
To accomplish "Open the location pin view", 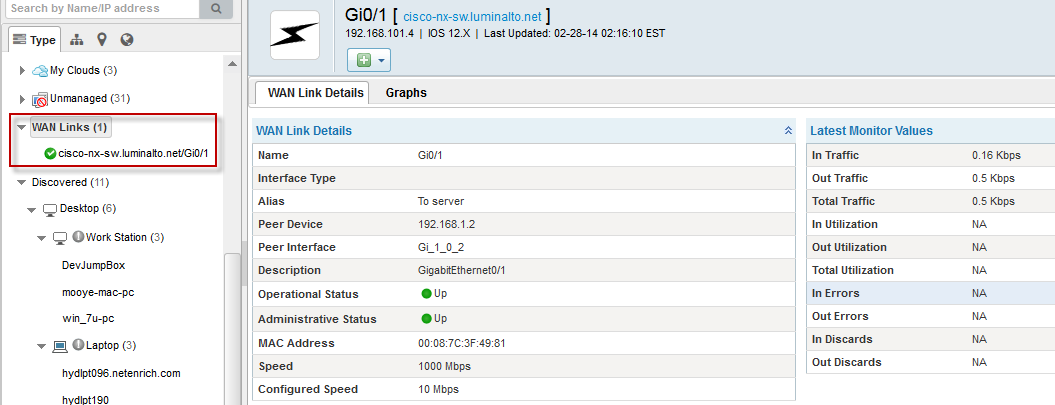I will tap(102, 40).
